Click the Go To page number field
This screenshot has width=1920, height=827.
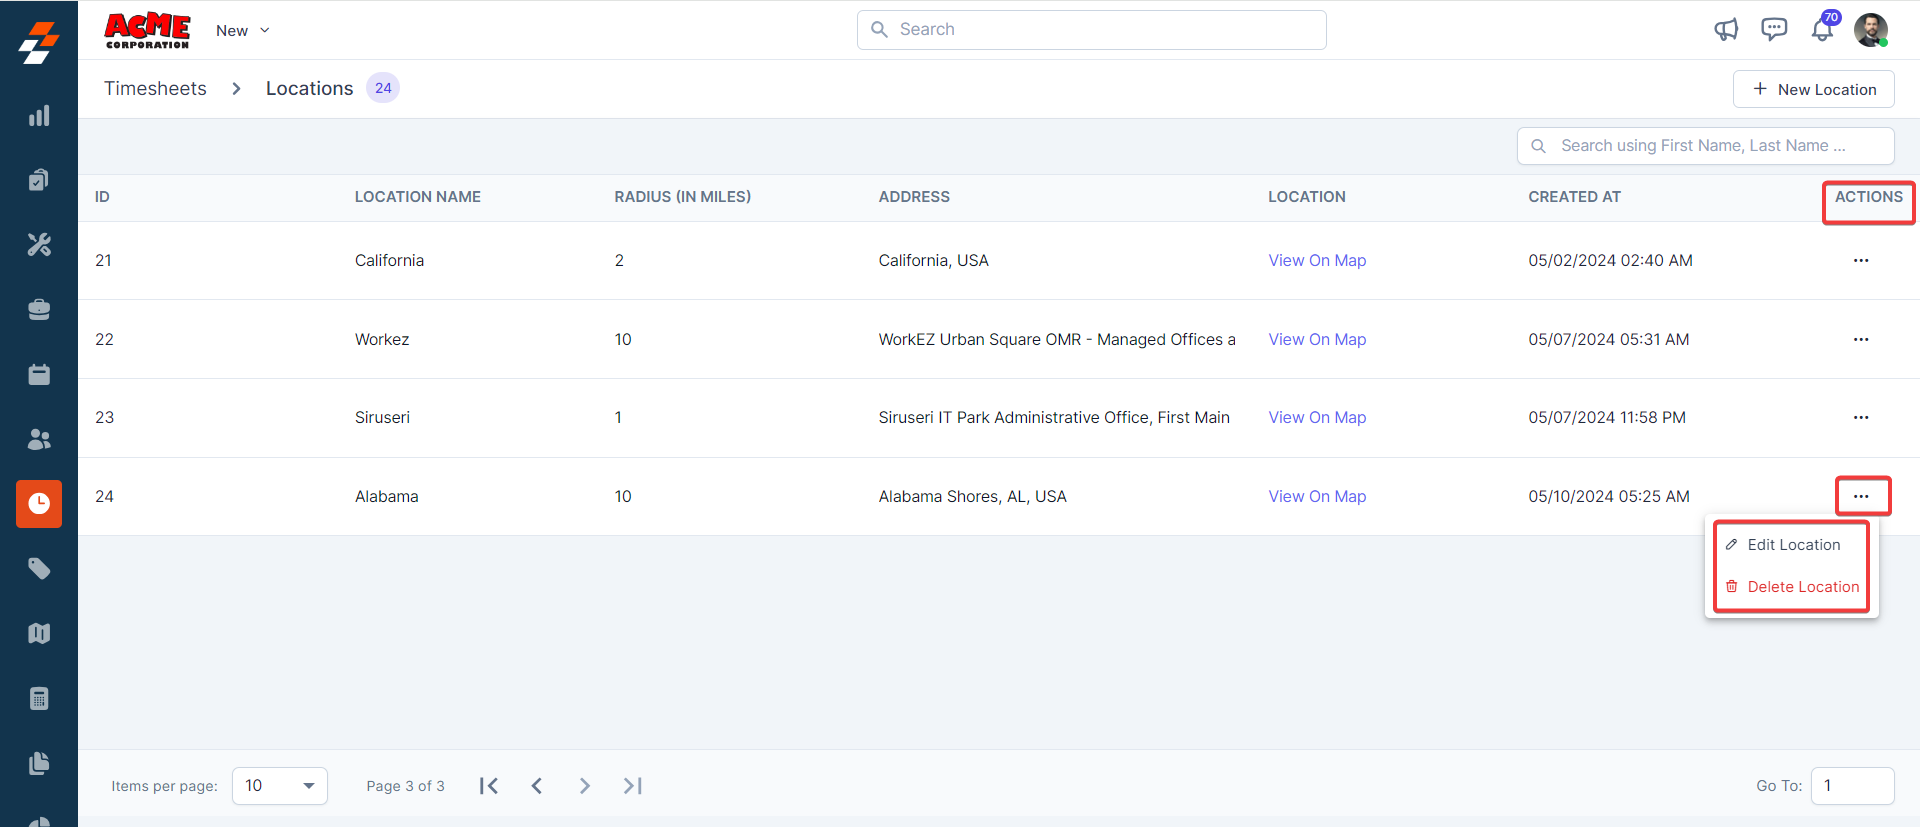(1852, 786)
